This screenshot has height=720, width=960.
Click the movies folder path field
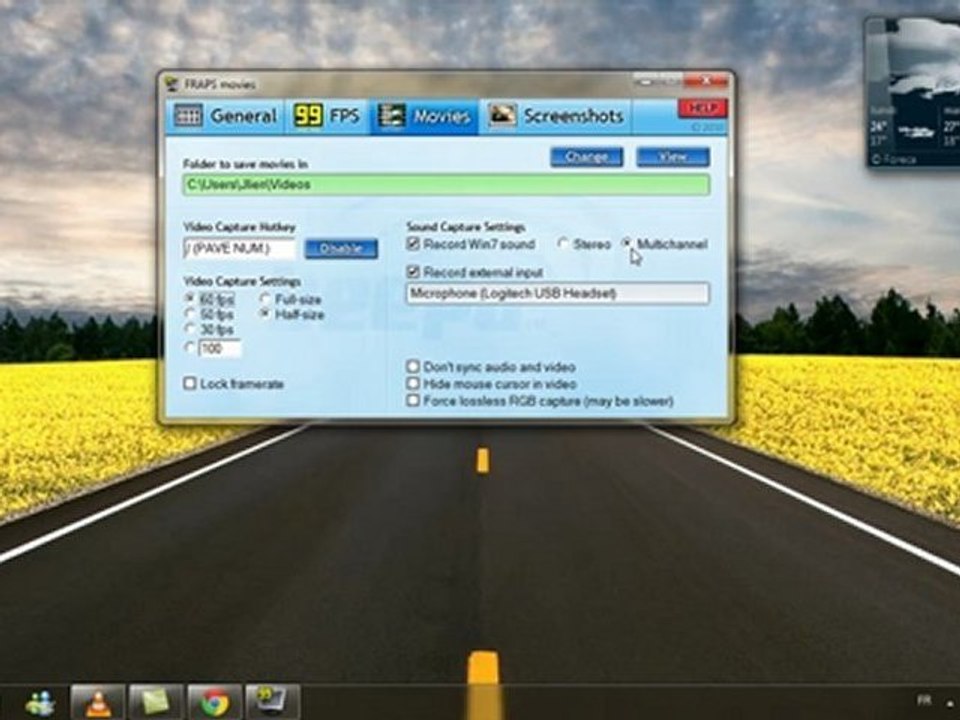tap(446, 185)
